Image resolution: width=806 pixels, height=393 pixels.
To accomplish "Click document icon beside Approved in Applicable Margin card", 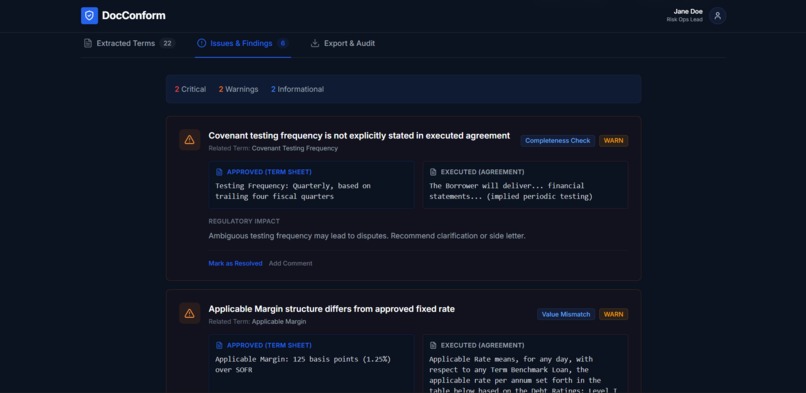I will coord(219,345).
